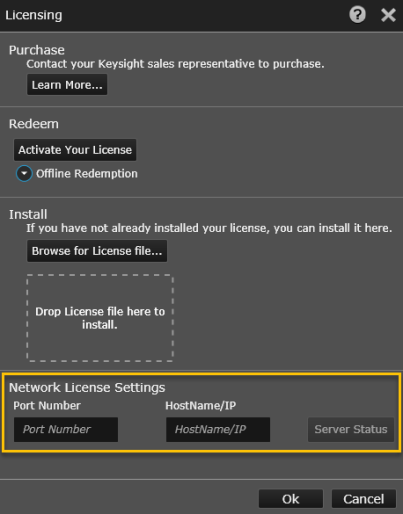Click the Offline Redemption label text

click(x=87, y=174)
